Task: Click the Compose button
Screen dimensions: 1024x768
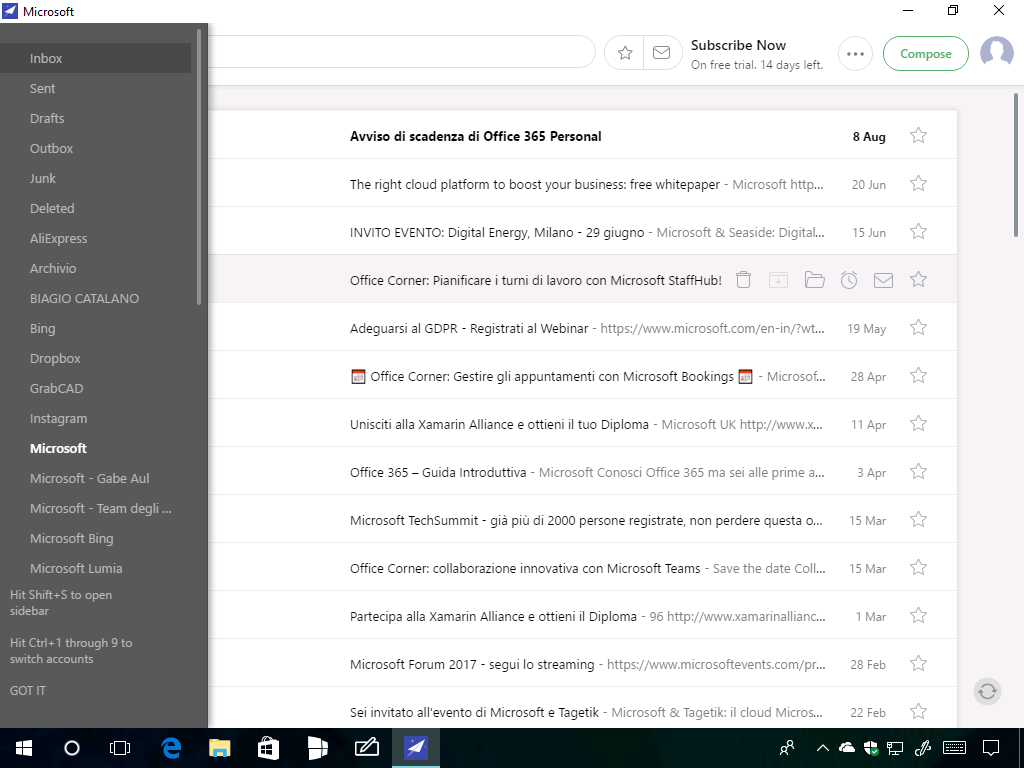Action: pos(925,54)
